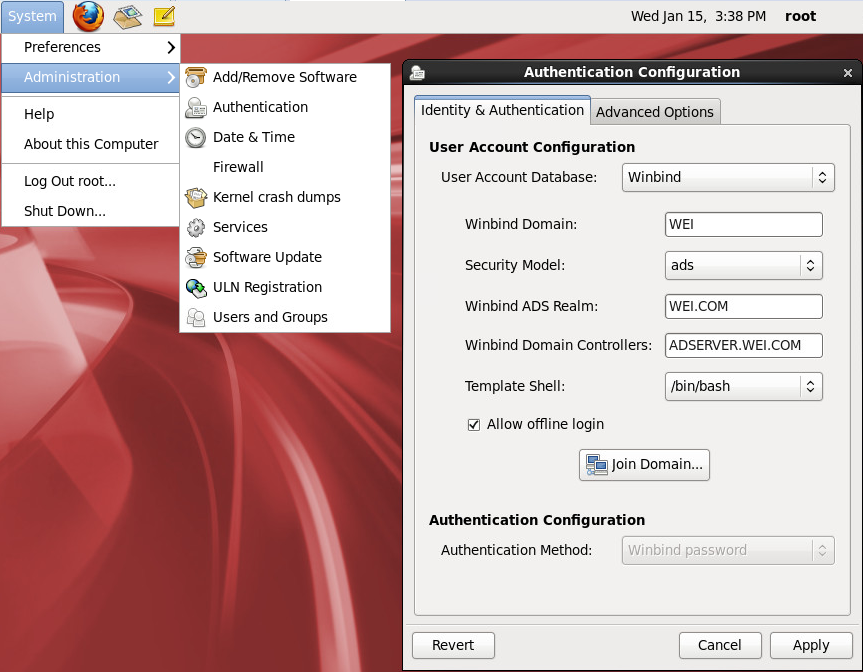Viewport: 863px width, 672px height.
Task: Choose Shut Down... from the menu
Action: coord(91,211)
